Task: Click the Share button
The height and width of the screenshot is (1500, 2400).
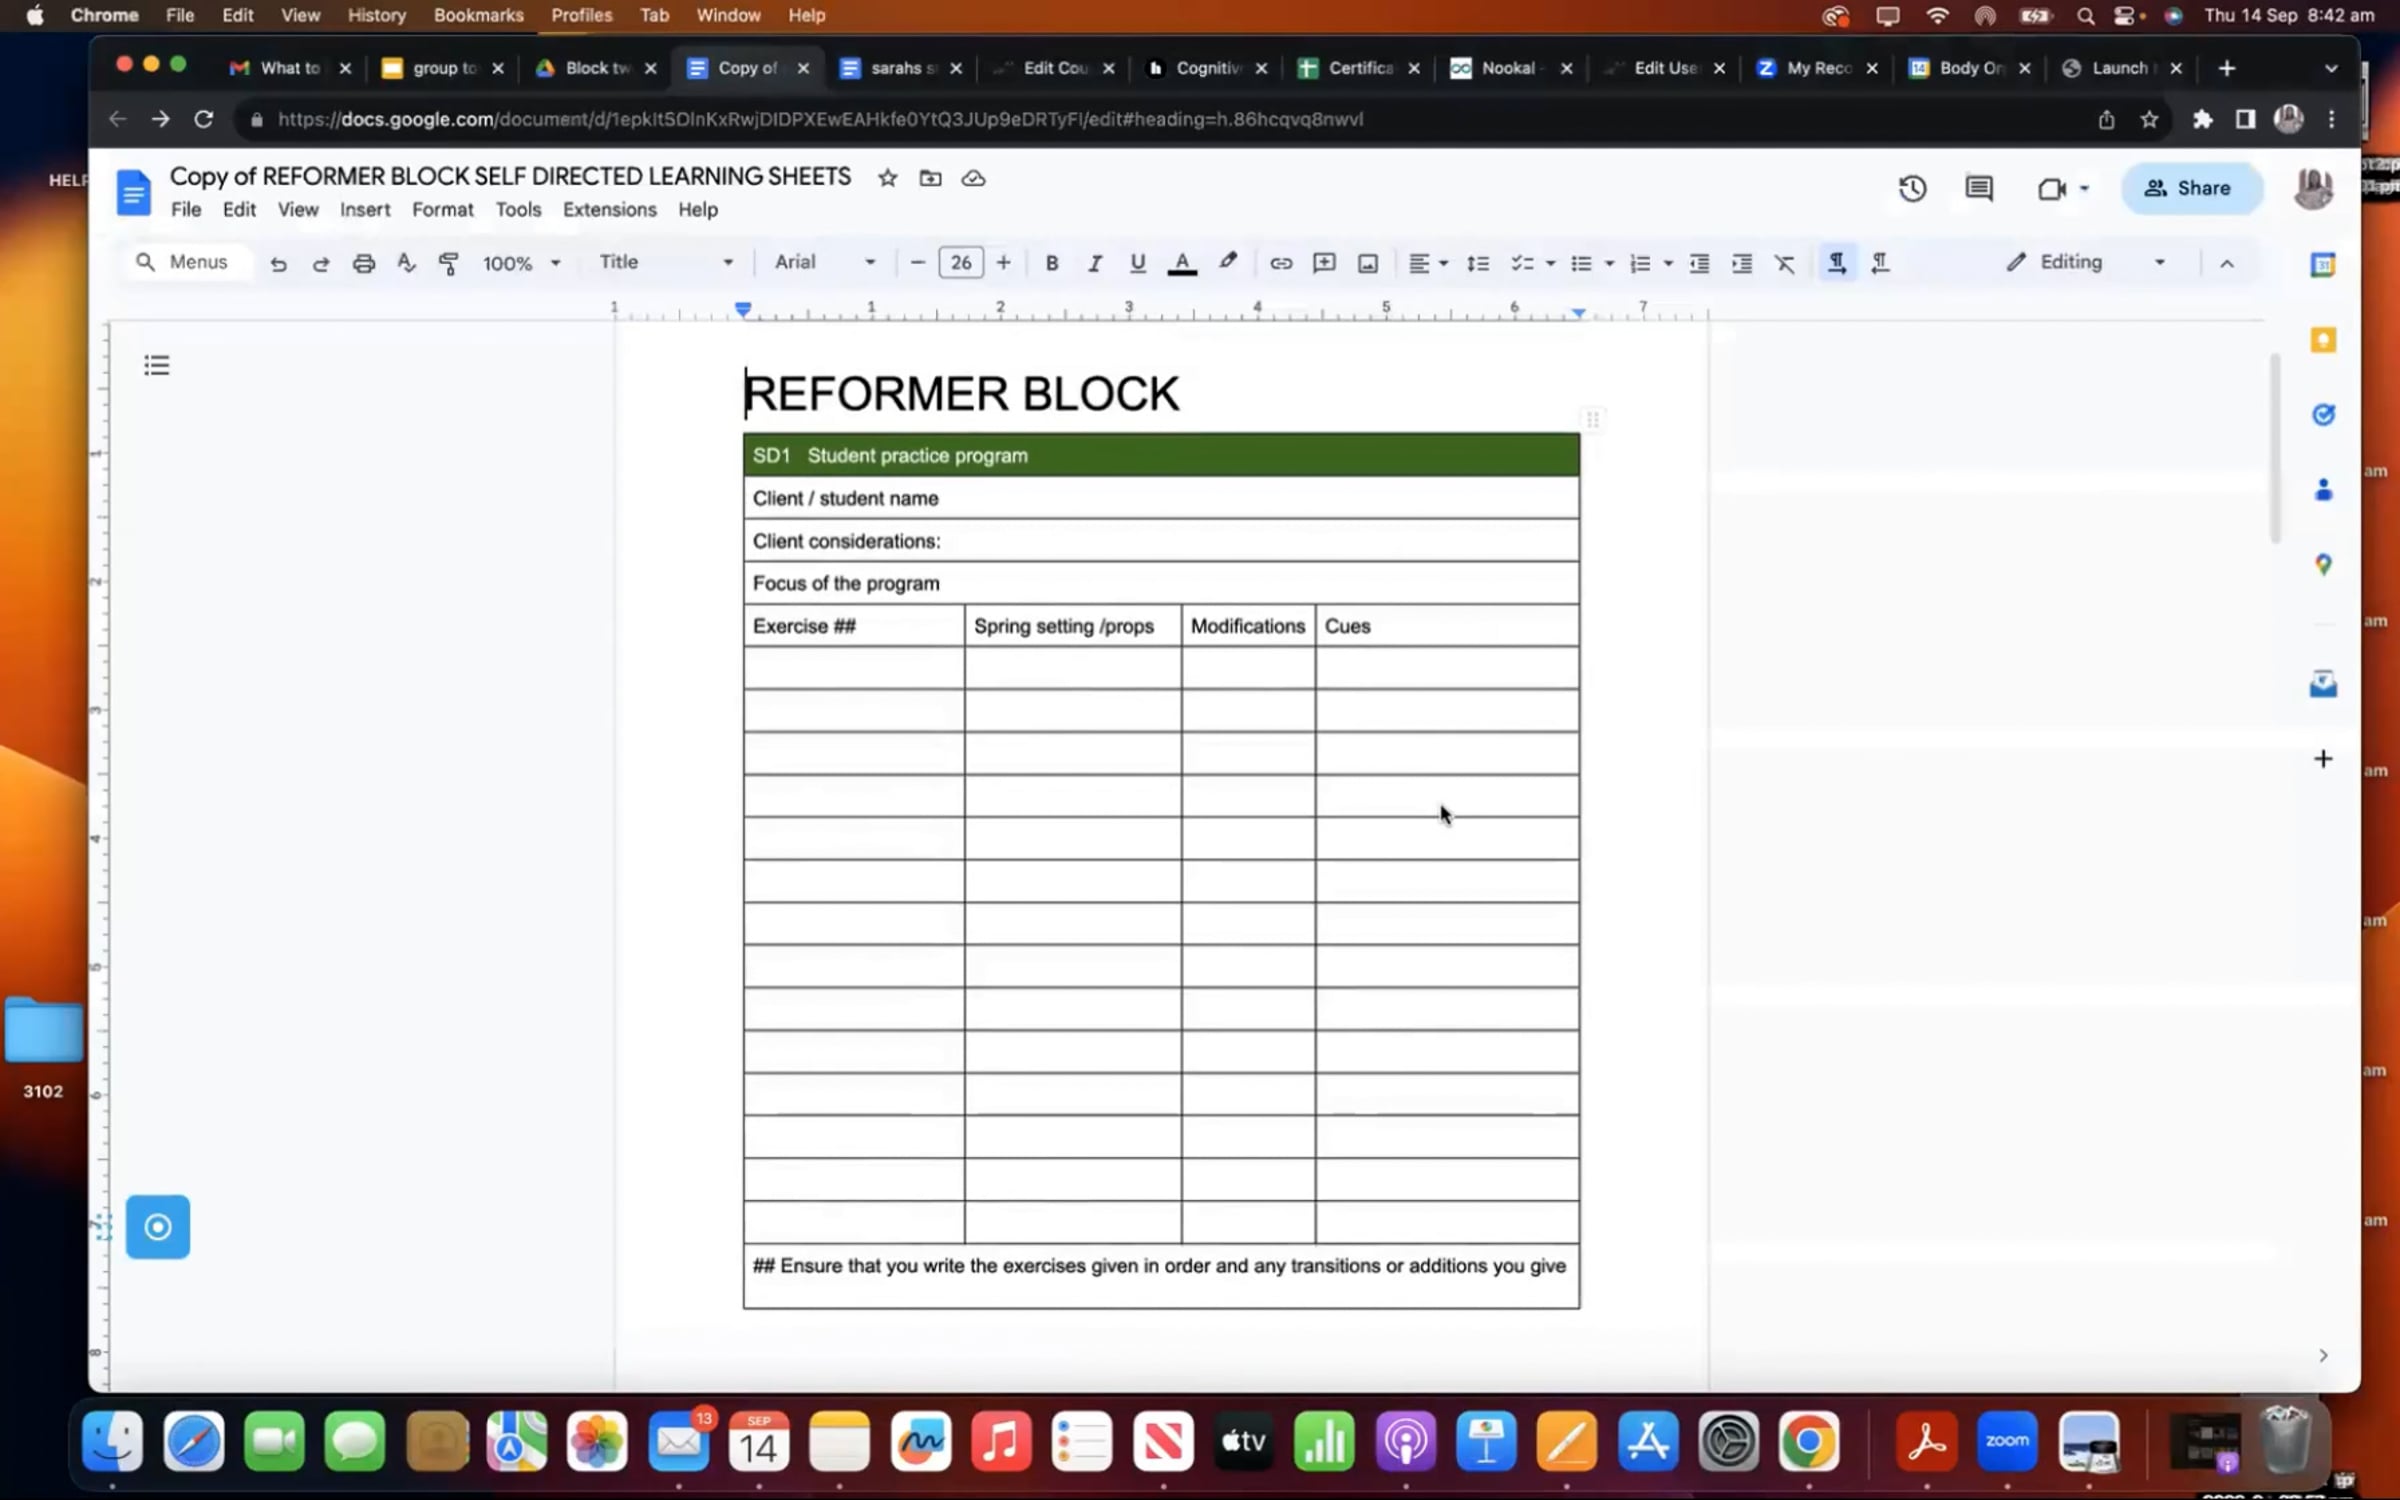Action: click(x=2190, y=188)
